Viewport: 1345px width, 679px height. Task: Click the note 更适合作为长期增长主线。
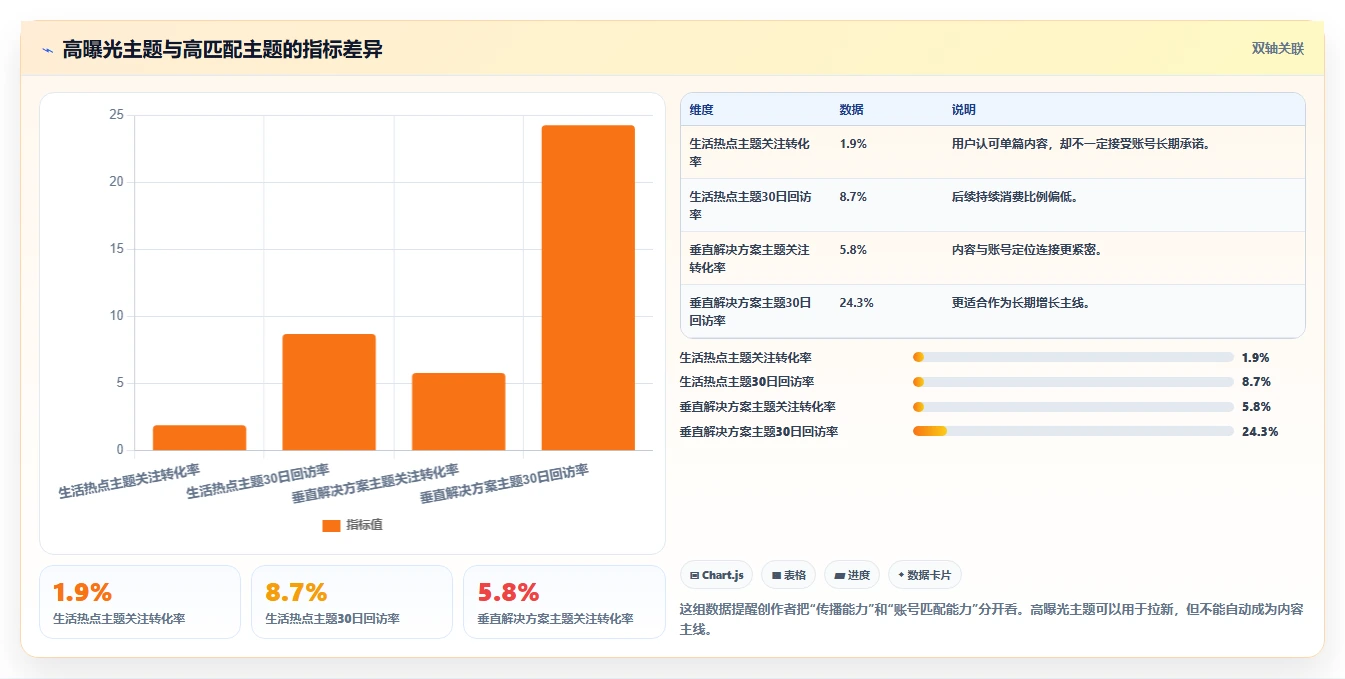point(1021,303)
